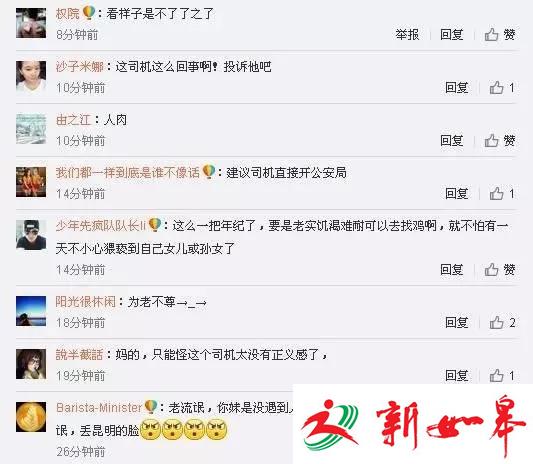Like 由之江's 人肉 comment
Image resolution: width=533 pixels, height=464 pixels.
click(x=499, y=140)
